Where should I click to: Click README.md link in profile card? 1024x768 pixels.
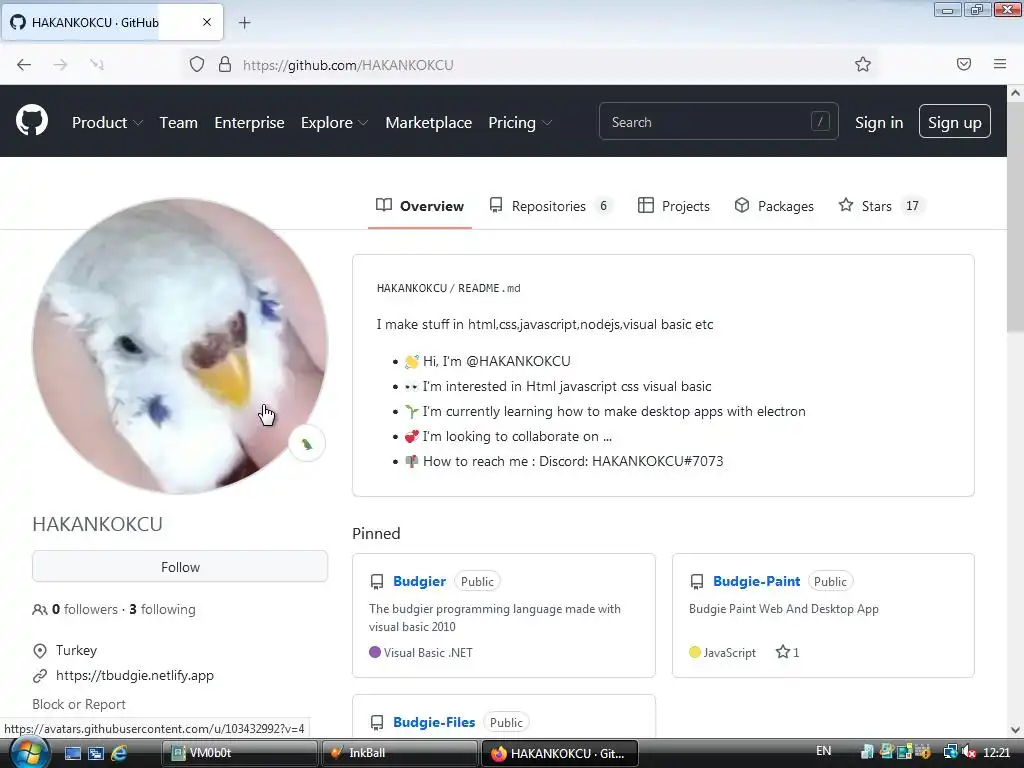click(x=489, y=288)
